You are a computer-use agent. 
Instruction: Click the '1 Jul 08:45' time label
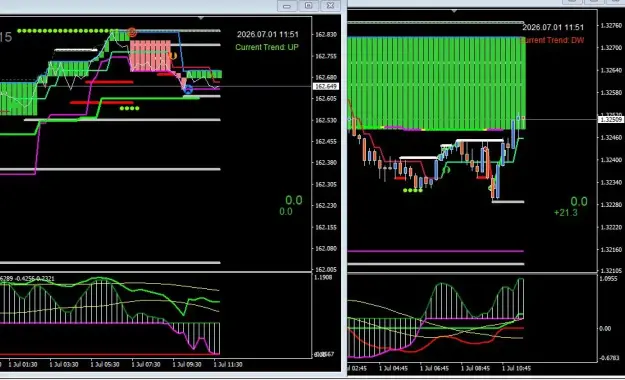point(475,368)
